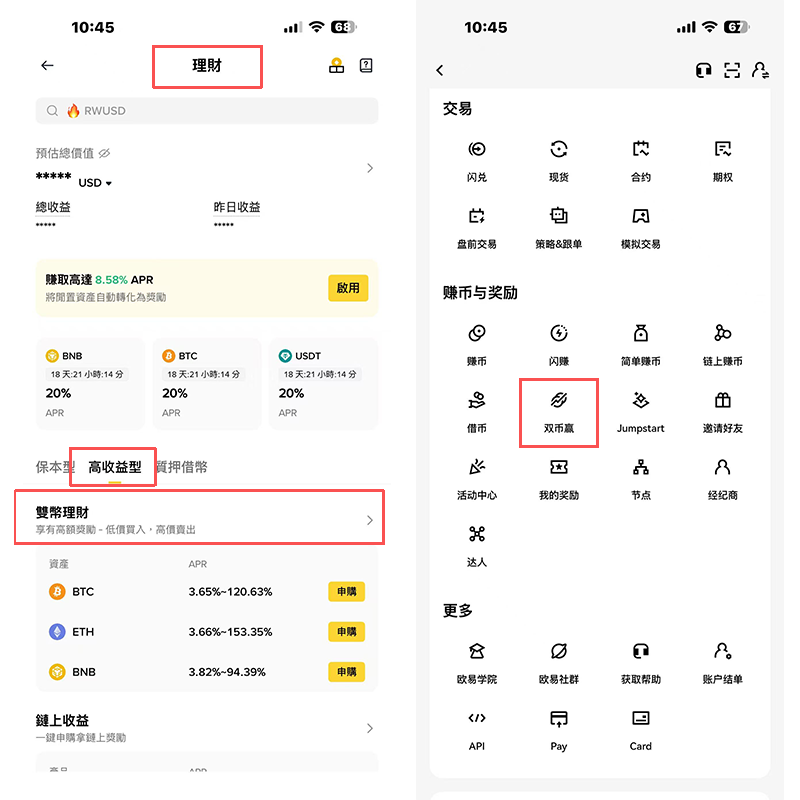This screenshot has width=800, height=800.
Task: Open the switch account profile icon
Action: [x=760, y=70]
